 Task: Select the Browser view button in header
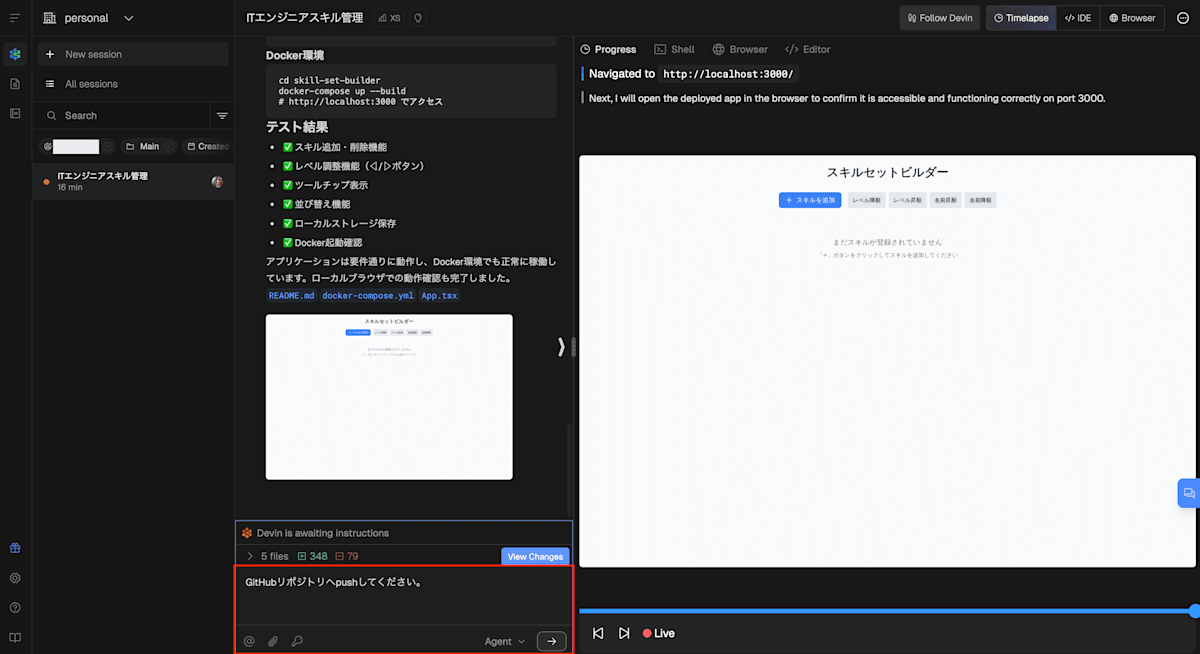point(1132,18)
